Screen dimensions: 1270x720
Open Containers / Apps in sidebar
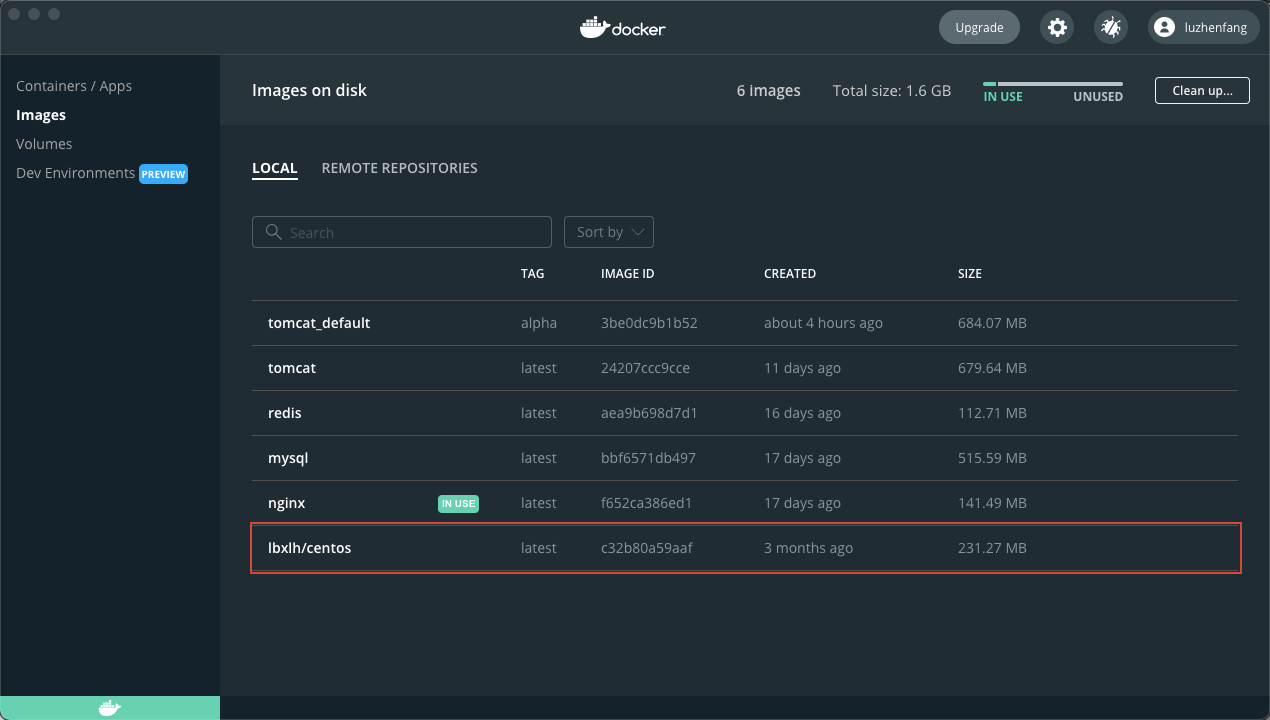click(x=74, y=86)
